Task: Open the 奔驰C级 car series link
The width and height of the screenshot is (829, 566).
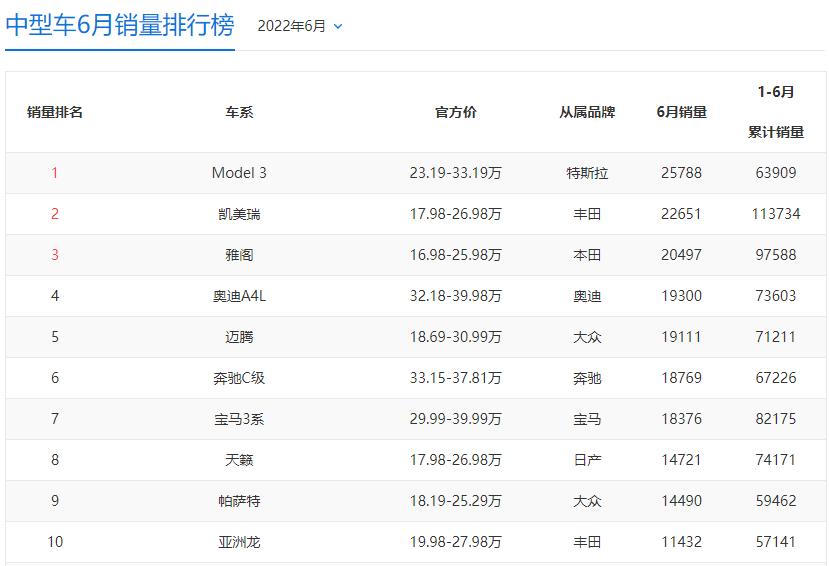Action: click(x=239, y=378)
